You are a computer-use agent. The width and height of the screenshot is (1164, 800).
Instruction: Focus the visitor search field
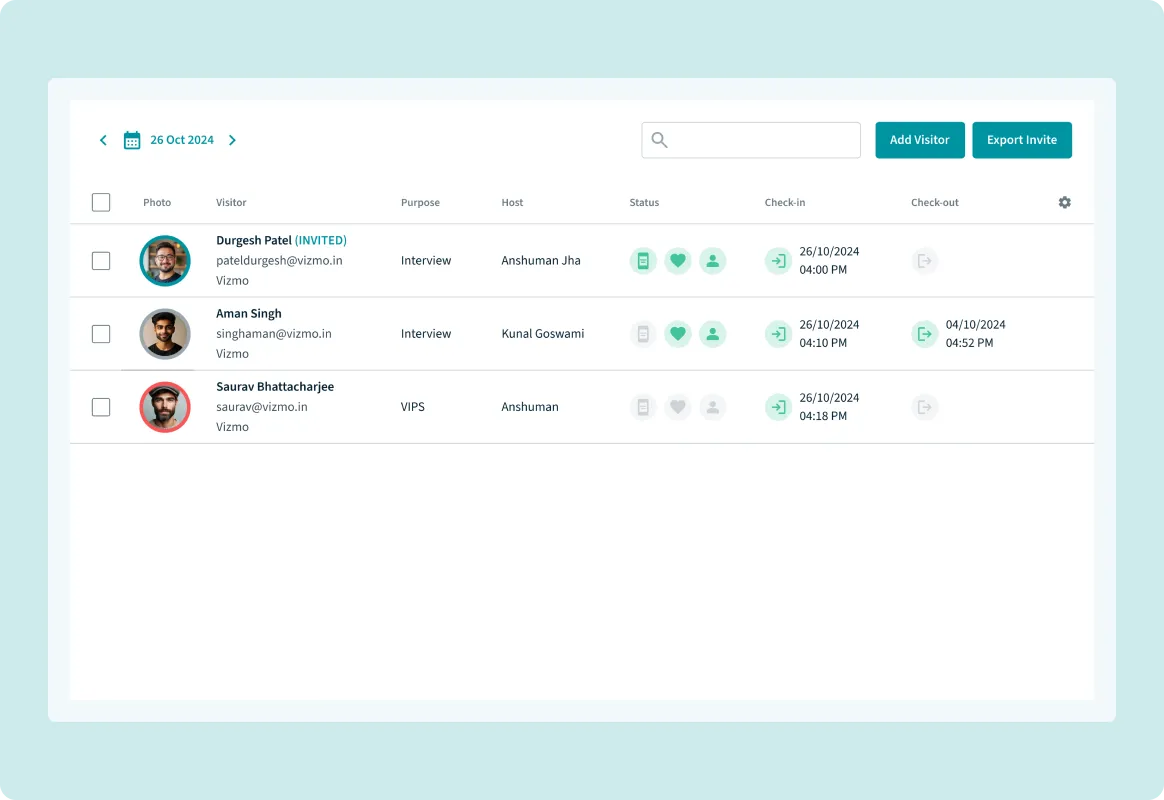(751, 140)
